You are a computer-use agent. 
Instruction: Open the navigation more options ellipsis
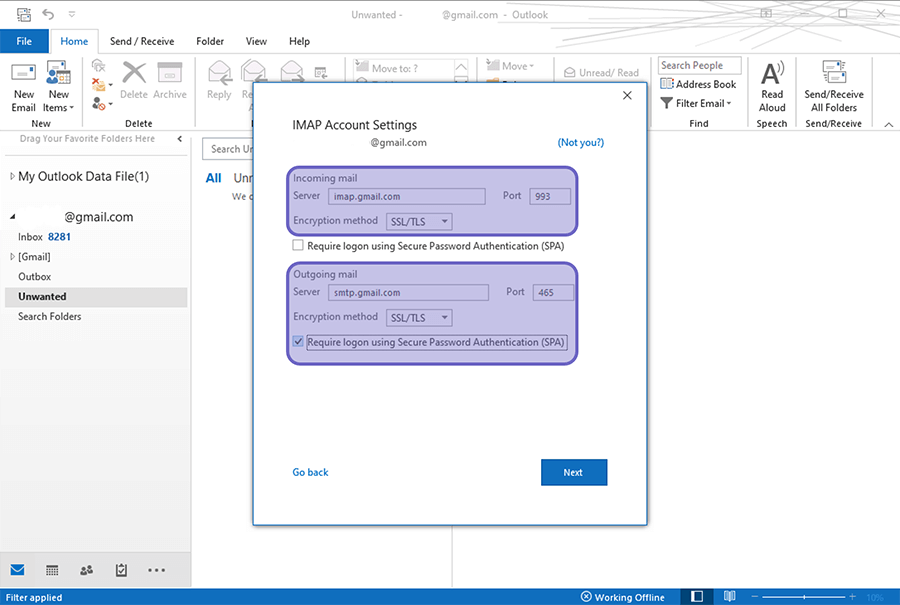pos(156,570)
